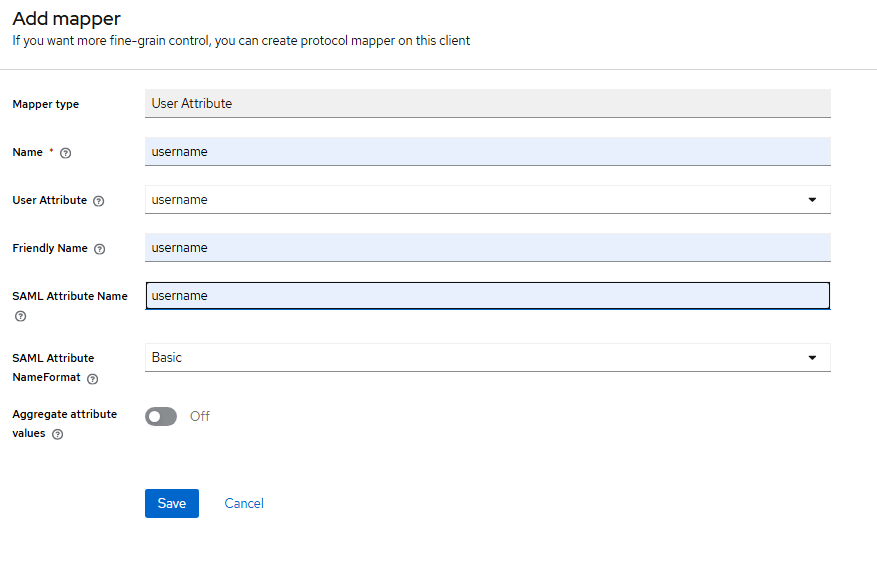Click the Aggregate attribute values label text
This screenshot has width=877, height=561.
point(64,414)
